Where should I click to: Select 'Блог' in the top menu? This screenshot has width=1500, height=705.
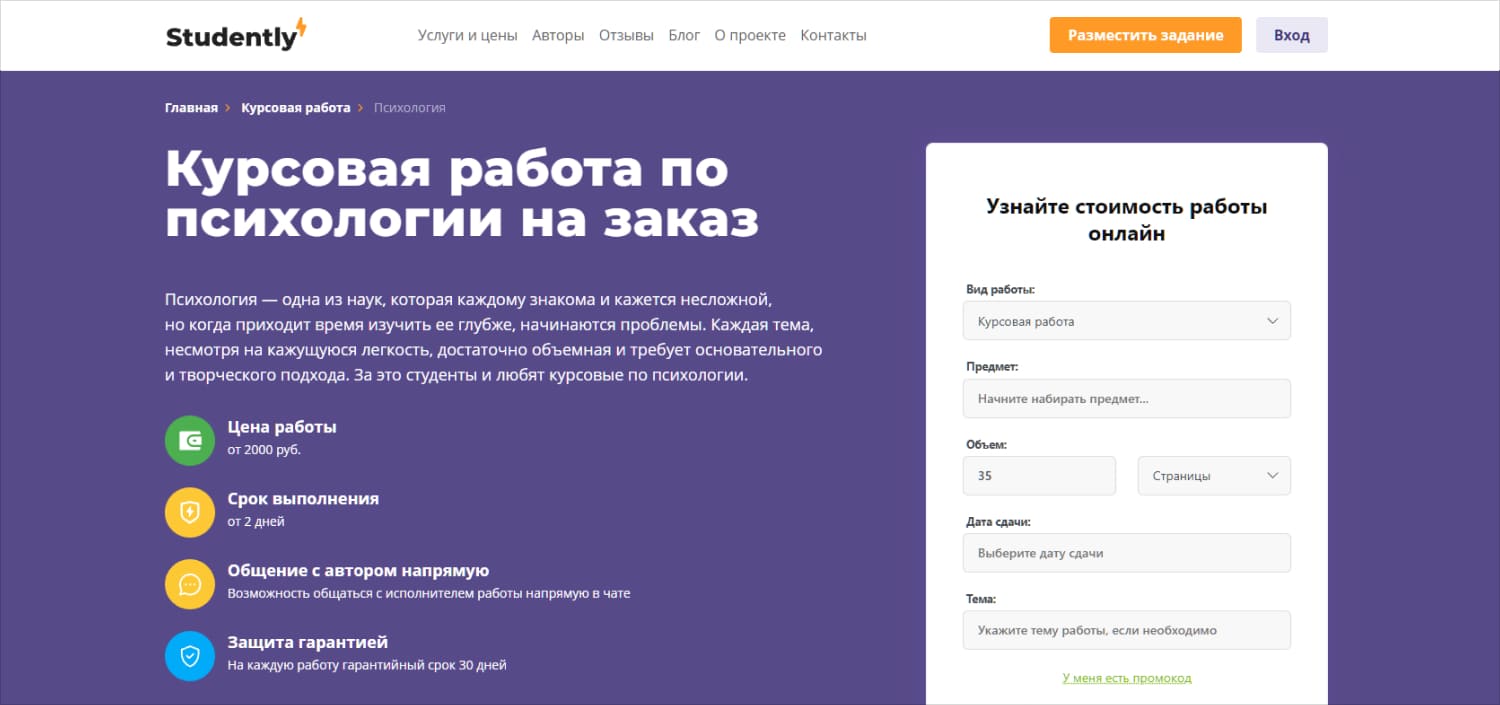(684, 35)
